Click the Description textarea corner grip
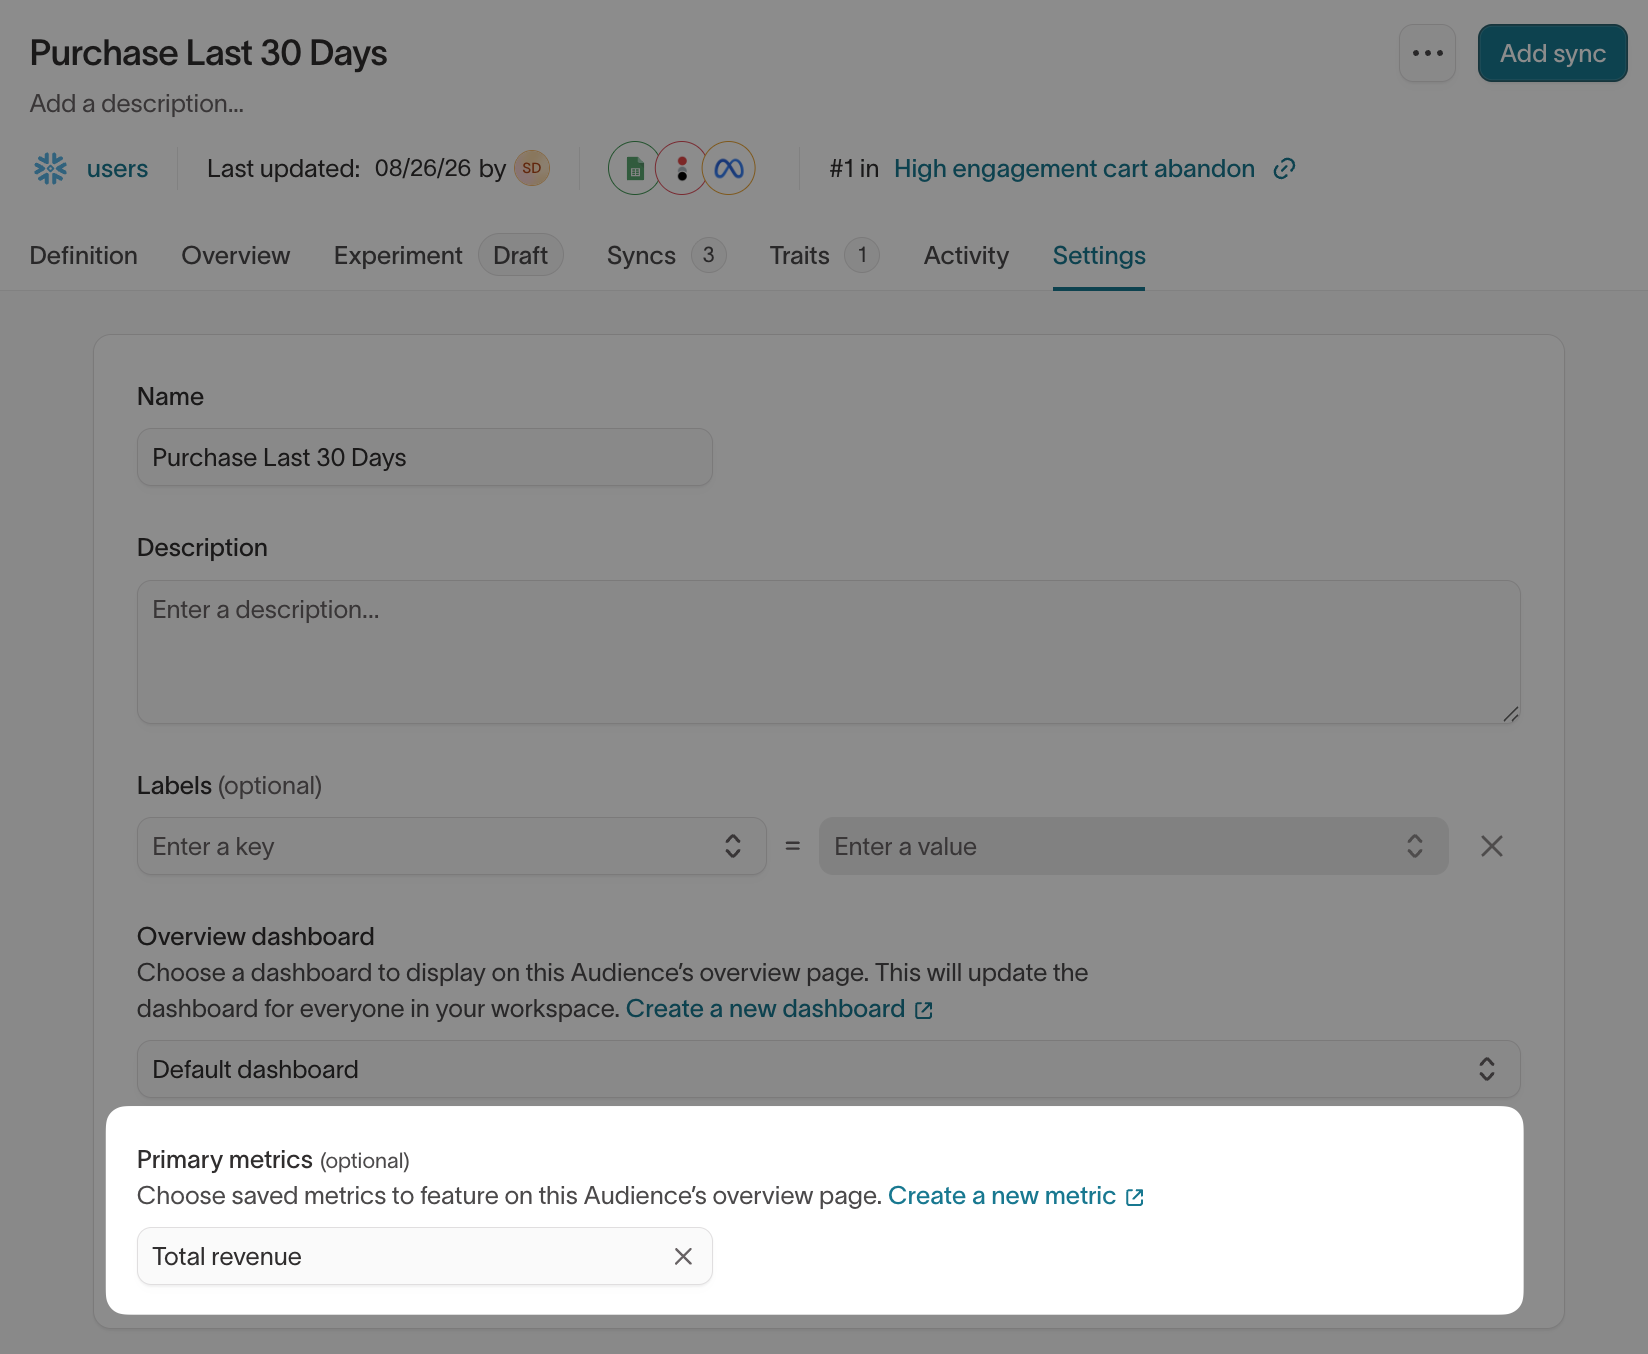The image size is (1648, 1354). pos(1511,714)
